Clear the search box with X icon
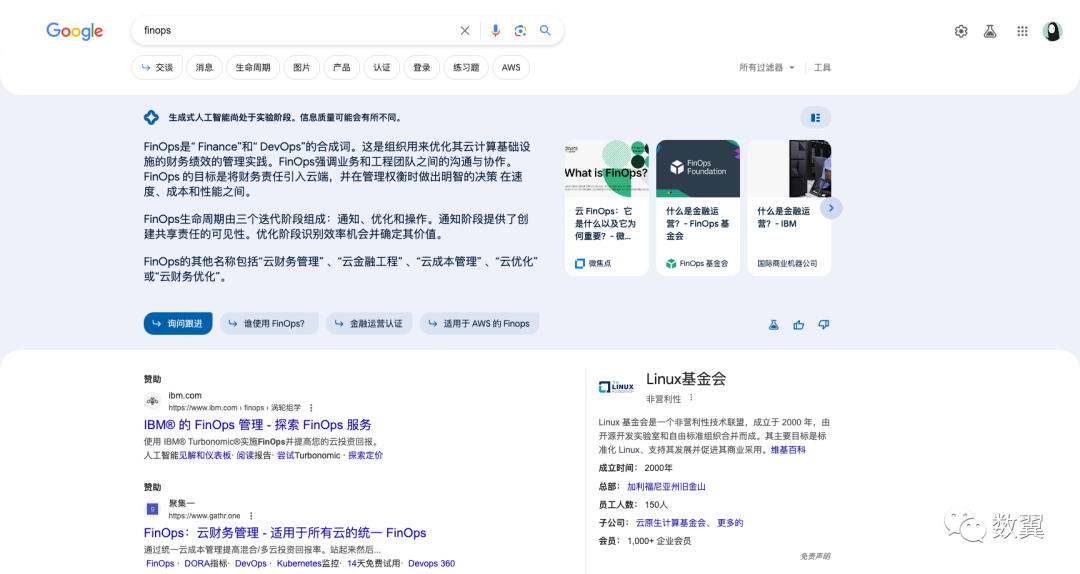This screenshot has width=1080, height=574. pyautogui.click(x=465, y=30)
